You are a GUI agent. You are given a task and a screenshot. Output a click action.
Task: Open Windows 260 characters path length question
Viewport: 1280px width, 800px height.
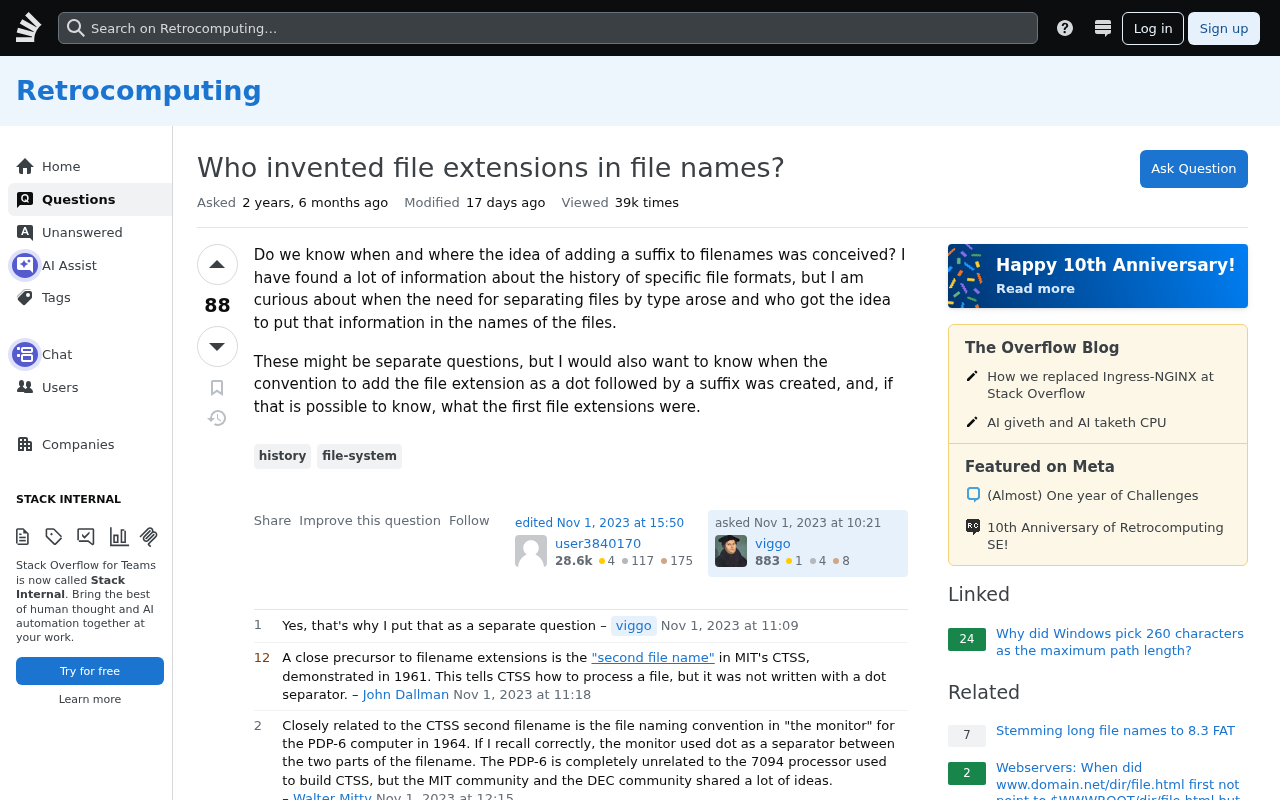click(1120, 642)
